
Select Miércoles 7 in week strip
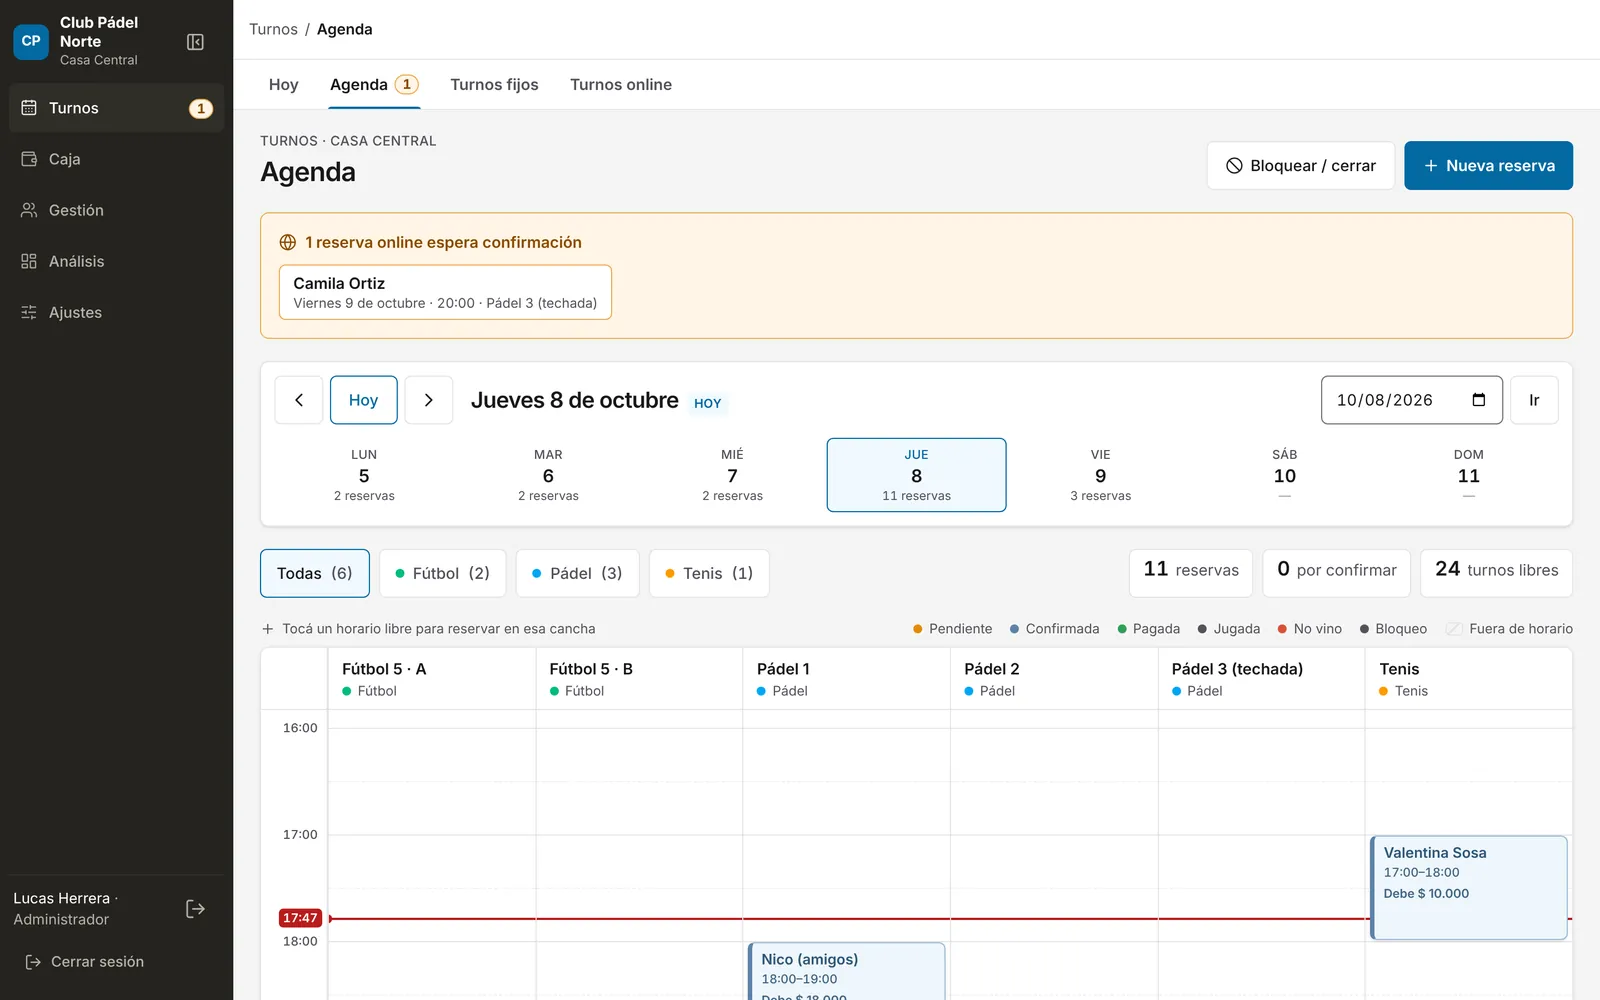tap(732, 475)
